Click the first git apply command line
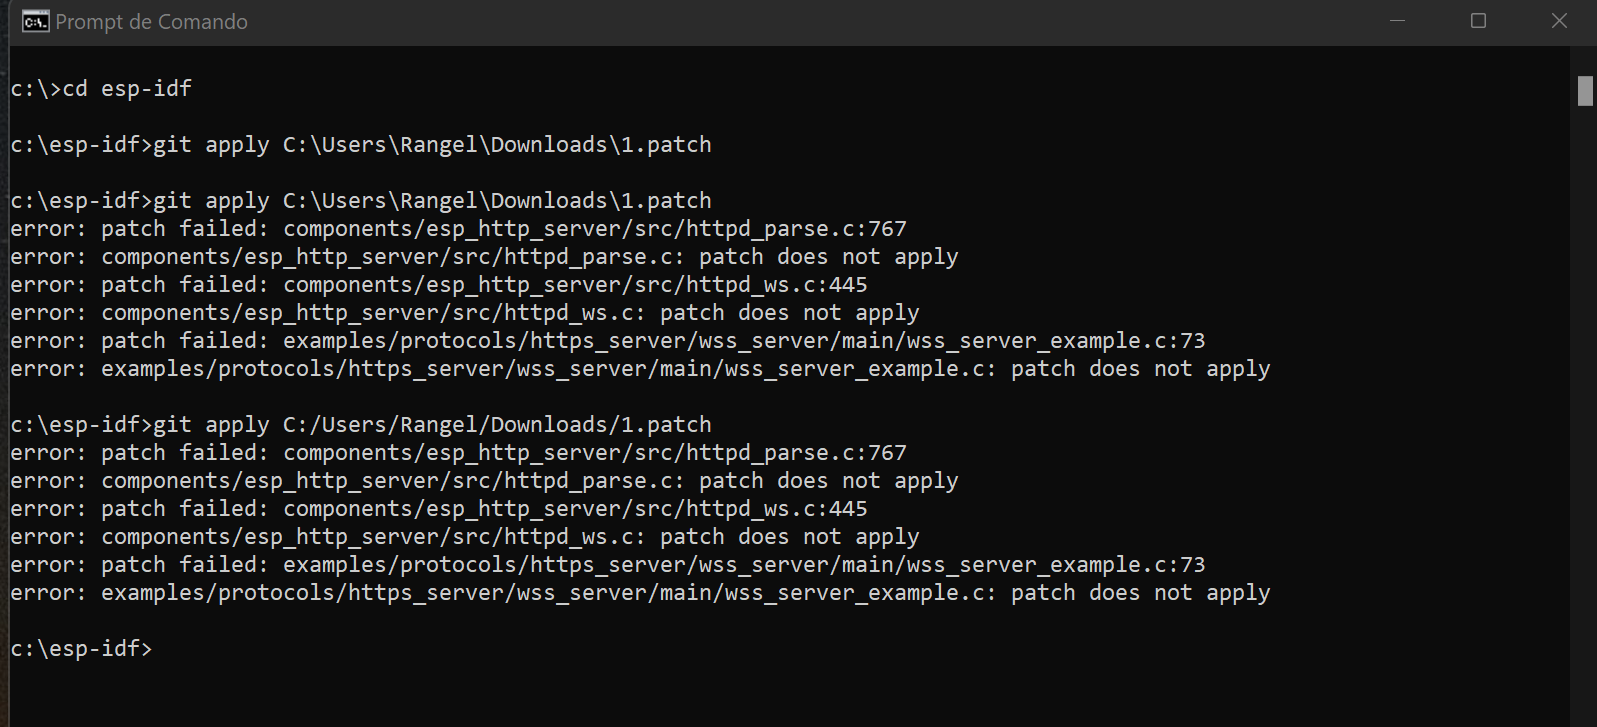 360,144
